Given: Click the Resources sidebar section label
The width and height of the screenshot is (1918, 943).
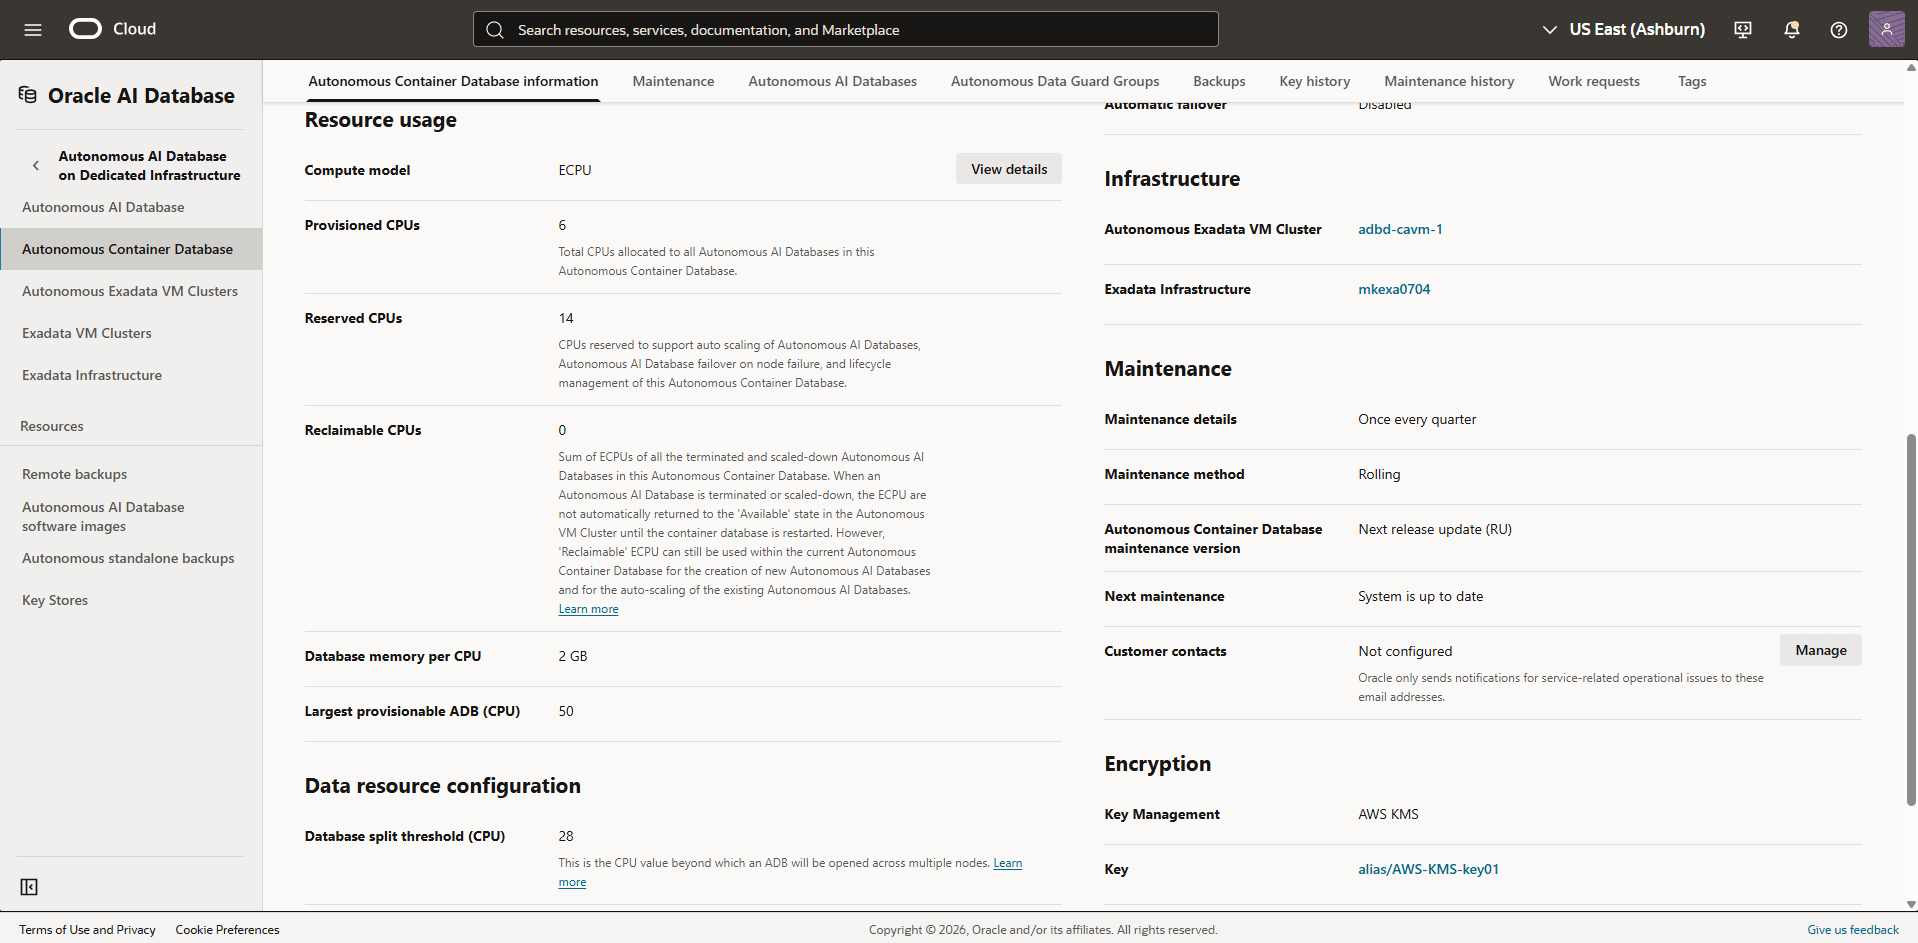Looking at the screenshot, I should point(52,426).
